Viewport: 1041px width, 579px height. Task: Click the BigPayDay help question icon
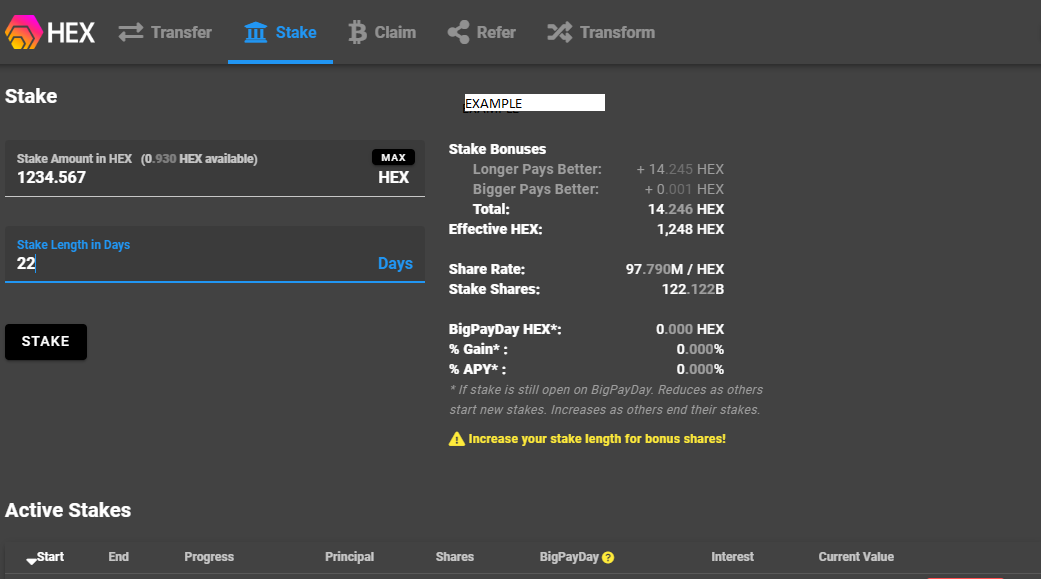tap(608, 558)
